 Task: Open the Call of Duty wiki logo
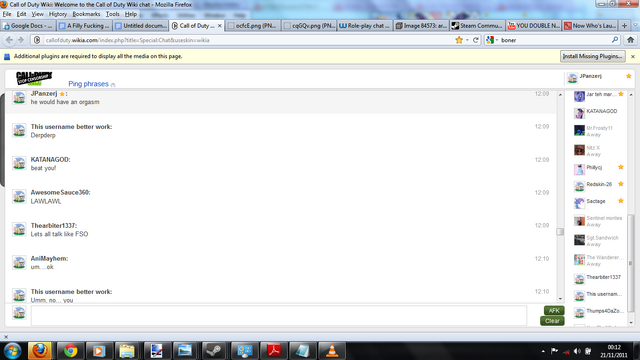[34, 78]
